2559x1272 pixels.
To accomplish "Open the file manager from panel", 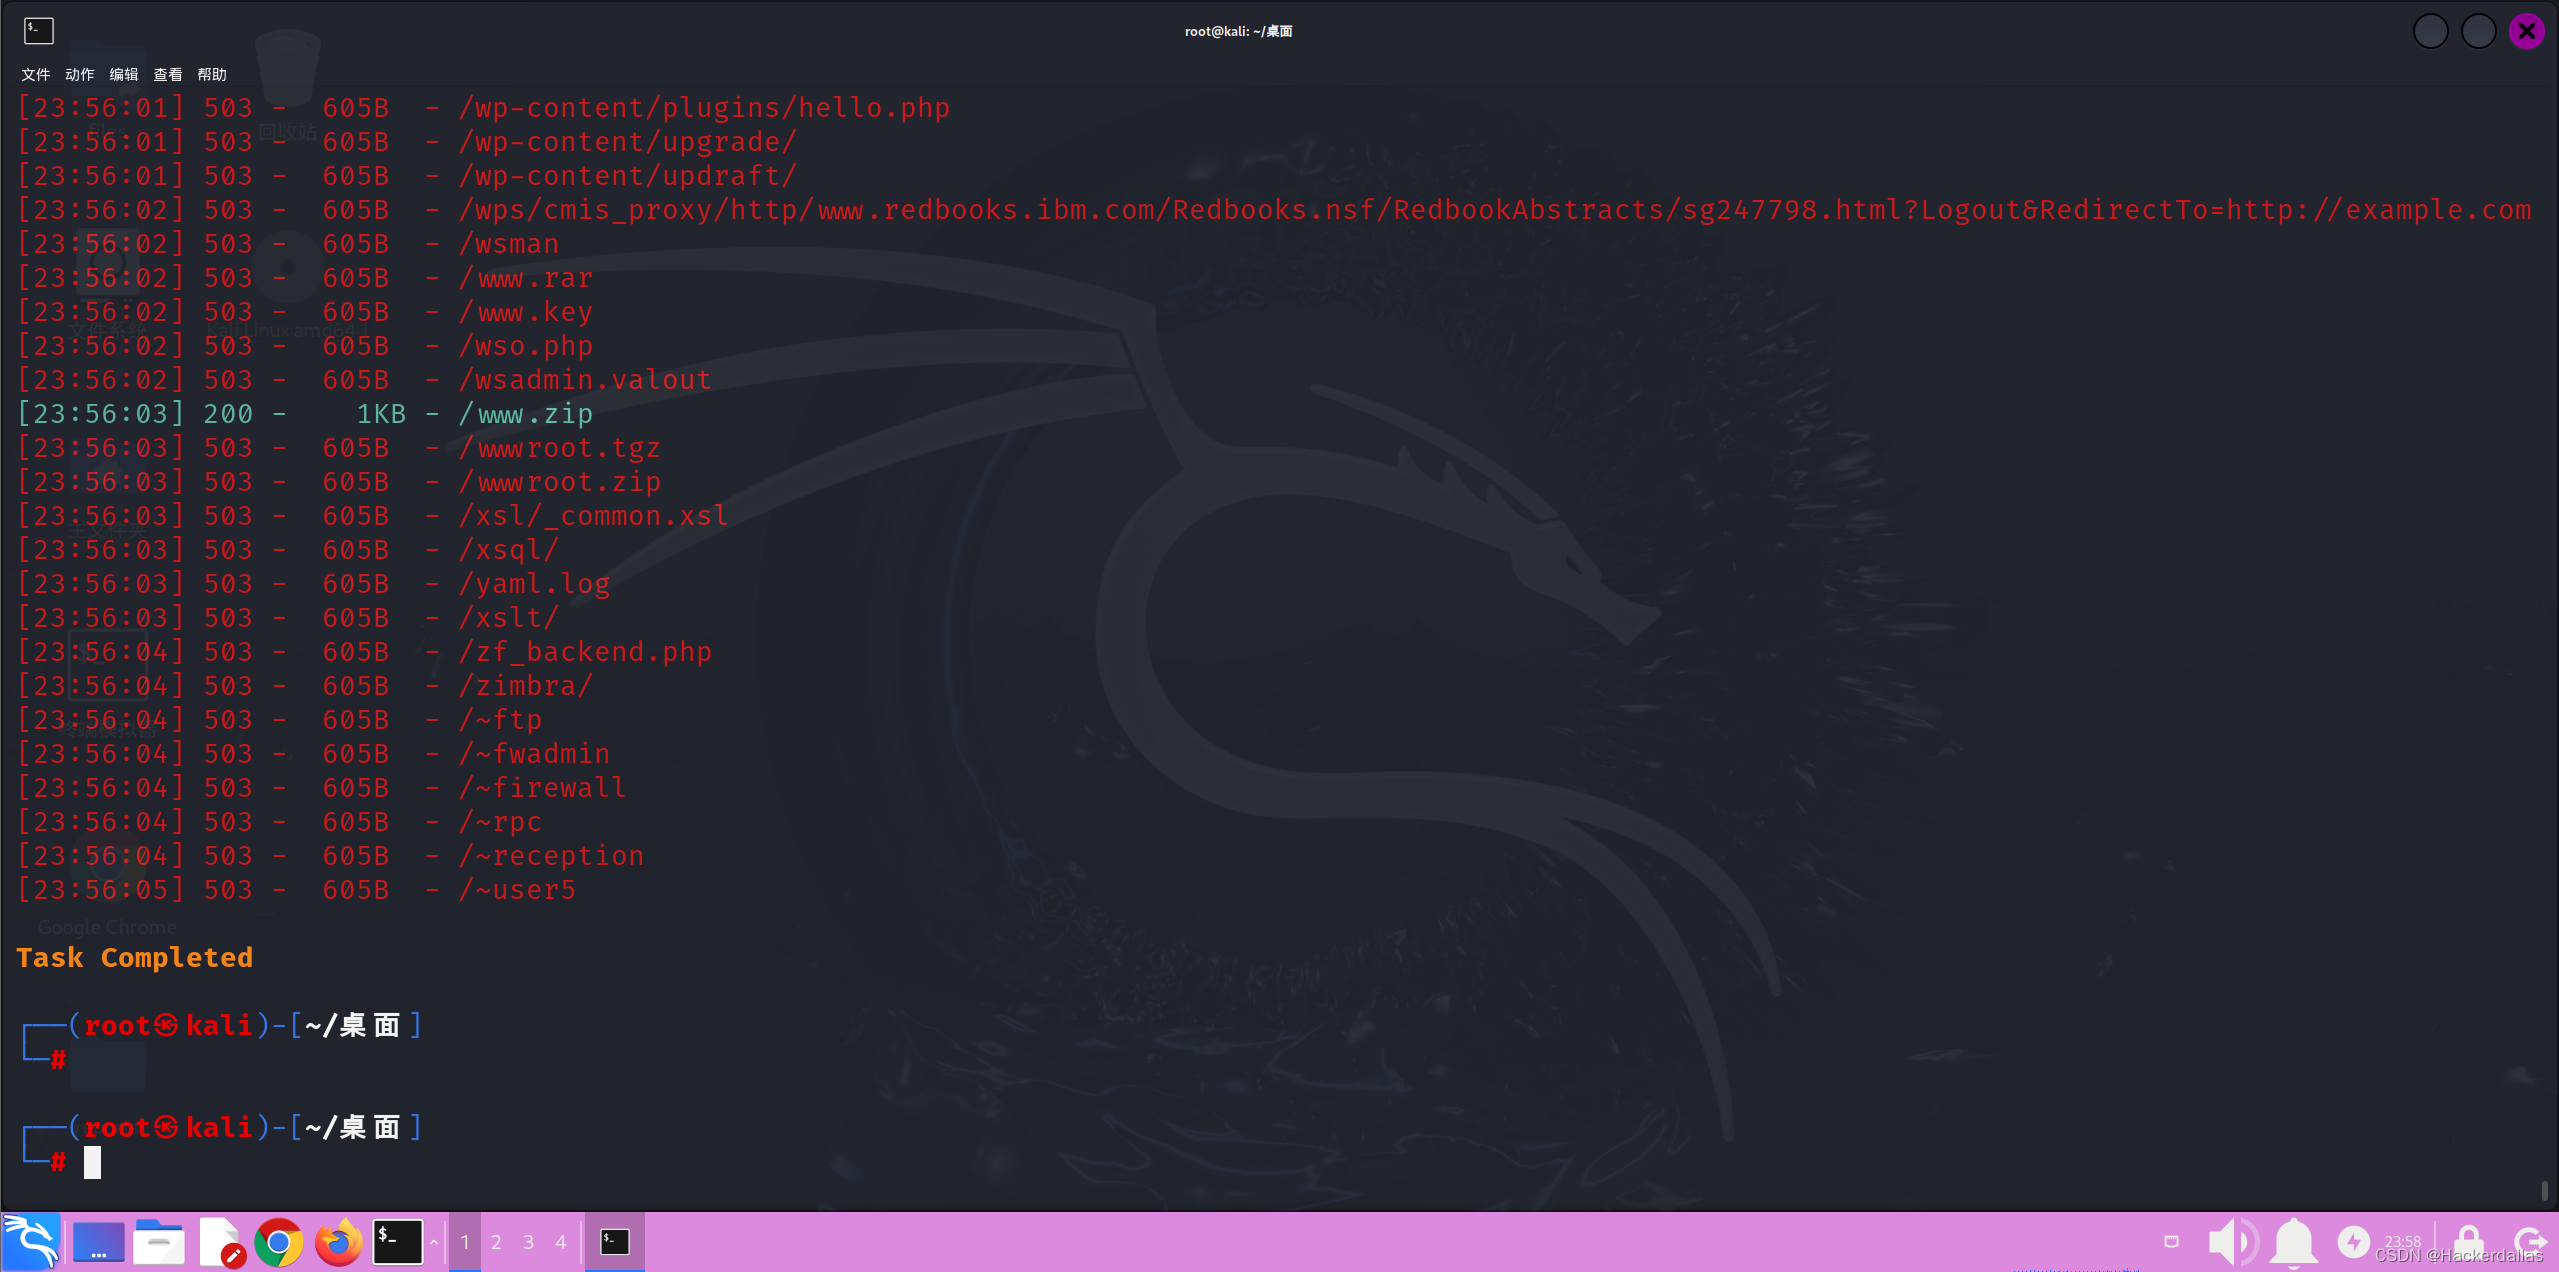I will pyautogui.click(x=159, y=1242).
